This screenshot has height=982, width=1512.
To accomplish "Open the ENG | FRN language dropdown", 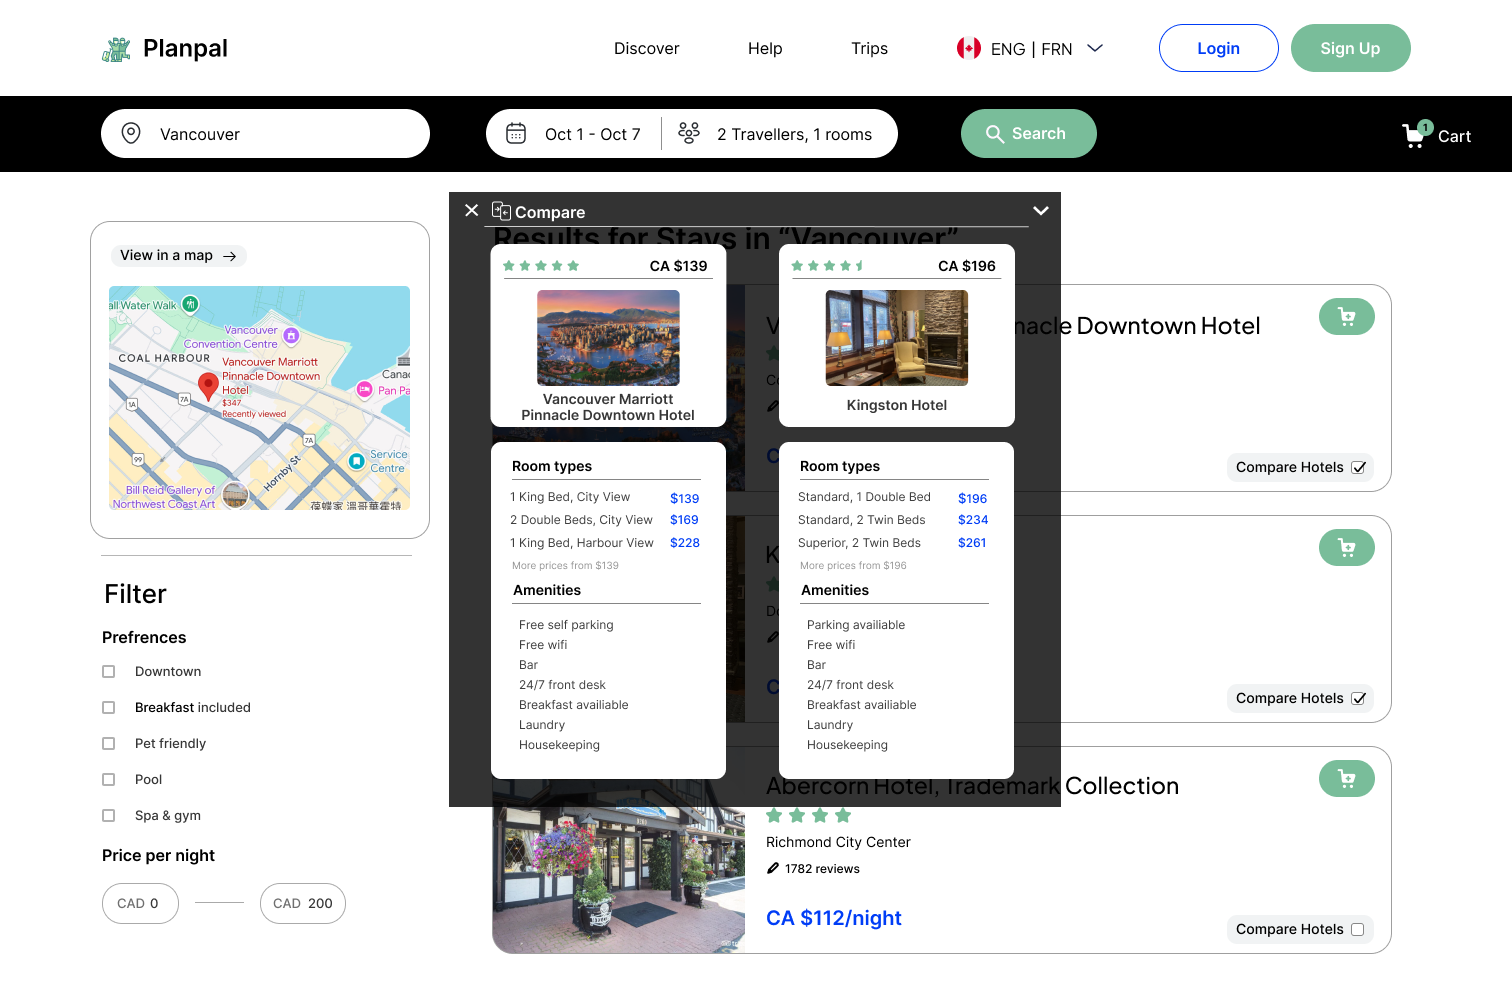I will tap(1030, 47).
